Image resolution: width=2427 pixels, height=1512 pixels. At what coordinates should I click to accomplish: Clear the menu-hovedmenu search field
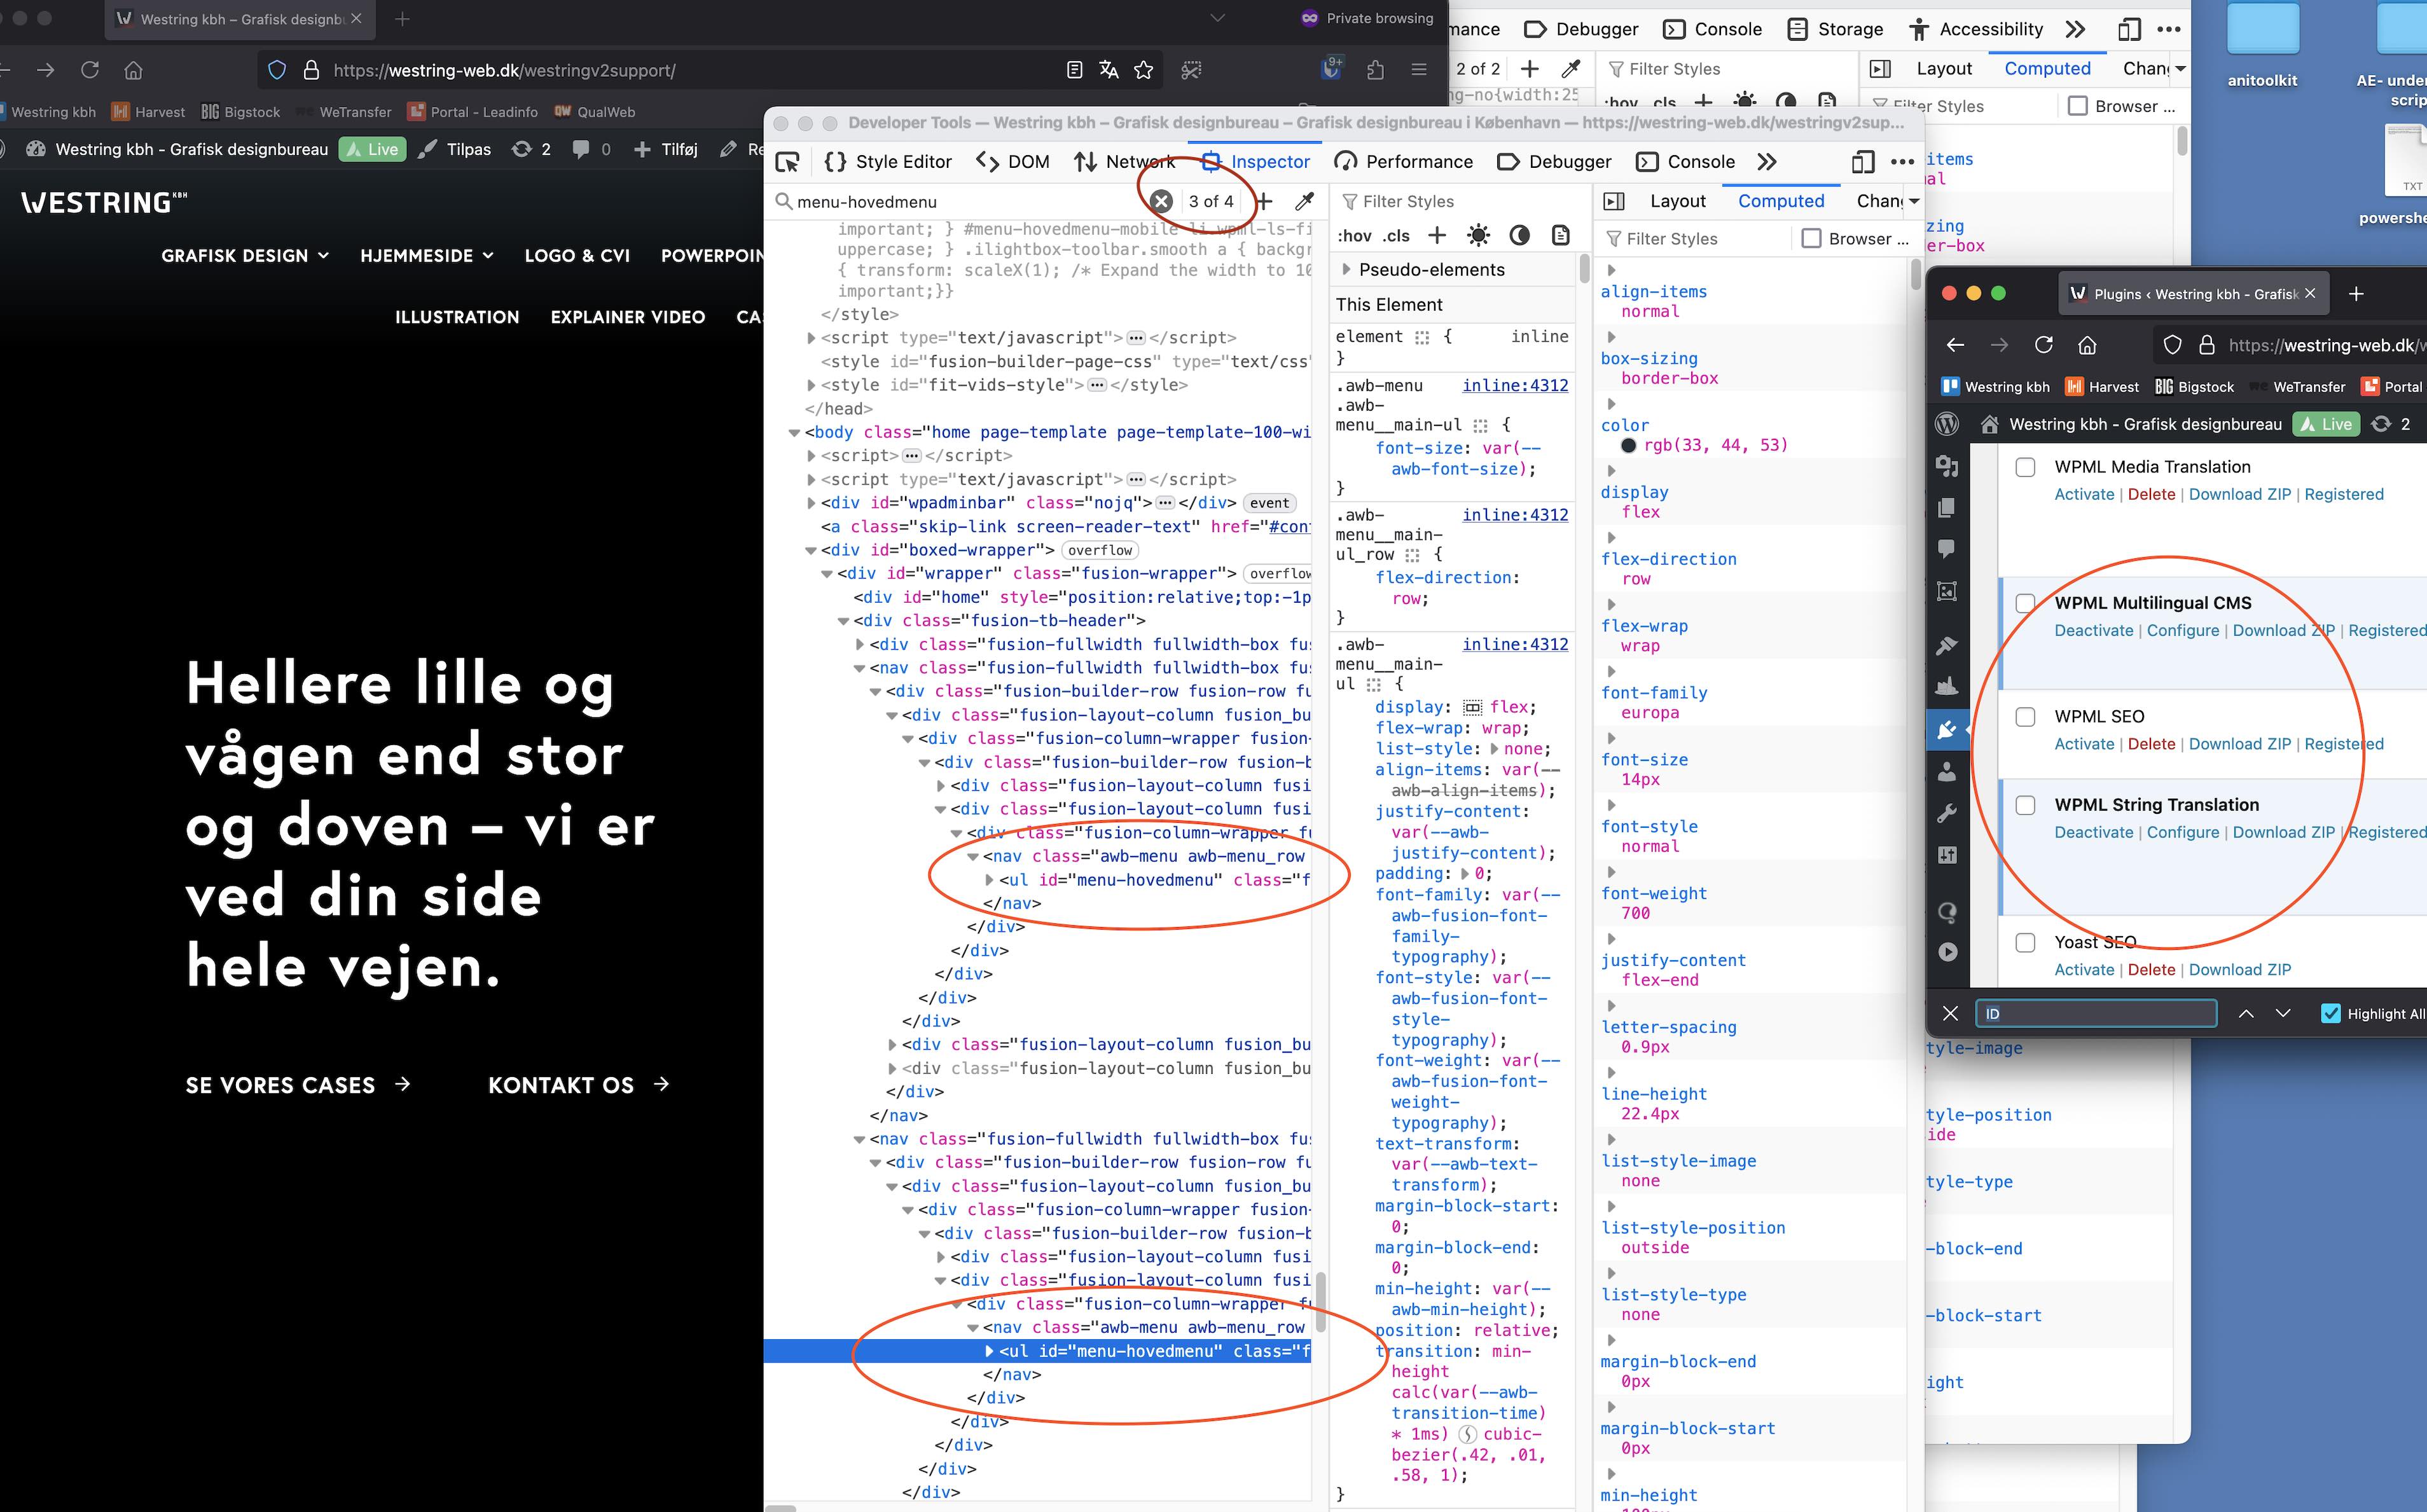1160,201
